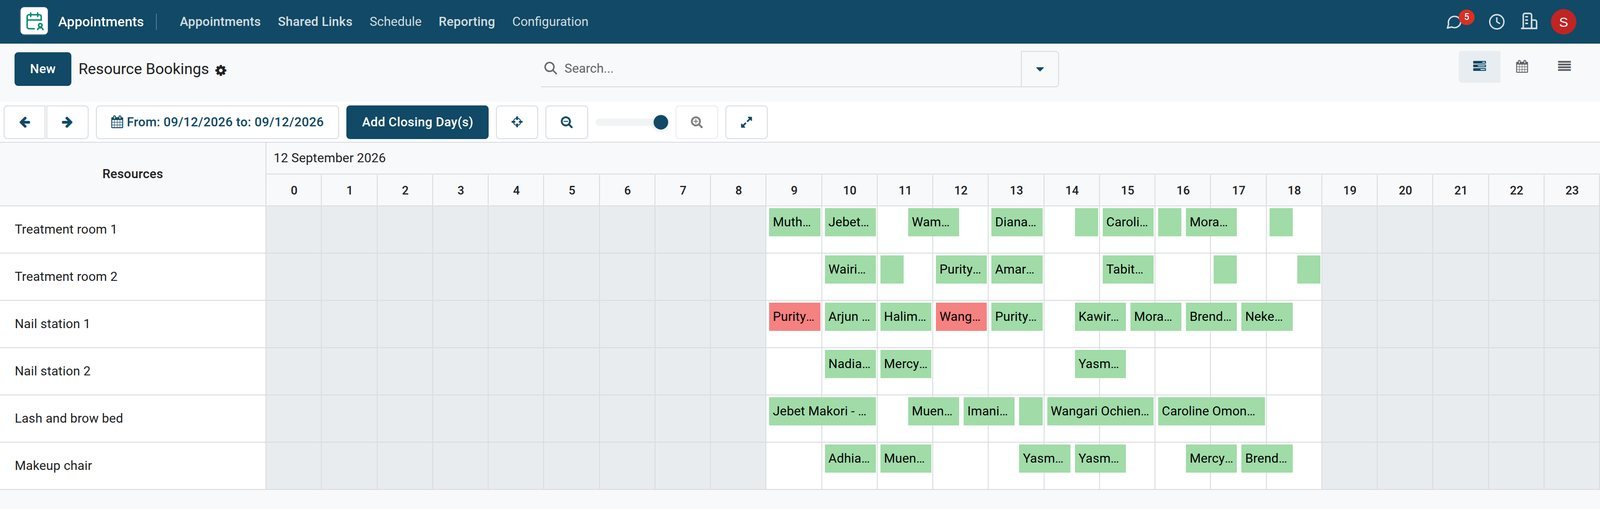Open the Jebet Makori booking on Lash bed
Viewport: 1600px width, 509px height.
822,411
